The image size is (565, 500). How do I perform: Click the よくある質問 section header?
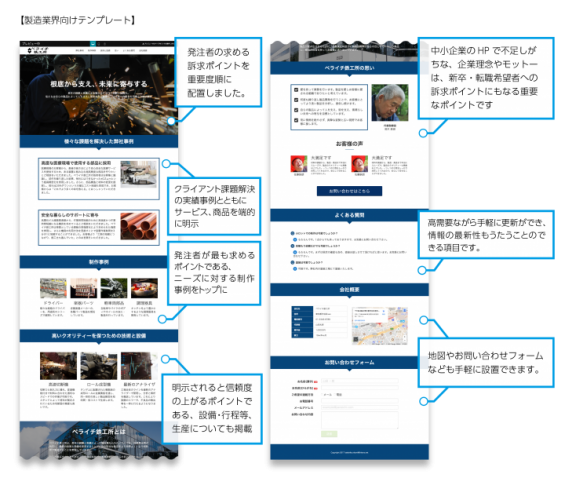click(349, 215)
